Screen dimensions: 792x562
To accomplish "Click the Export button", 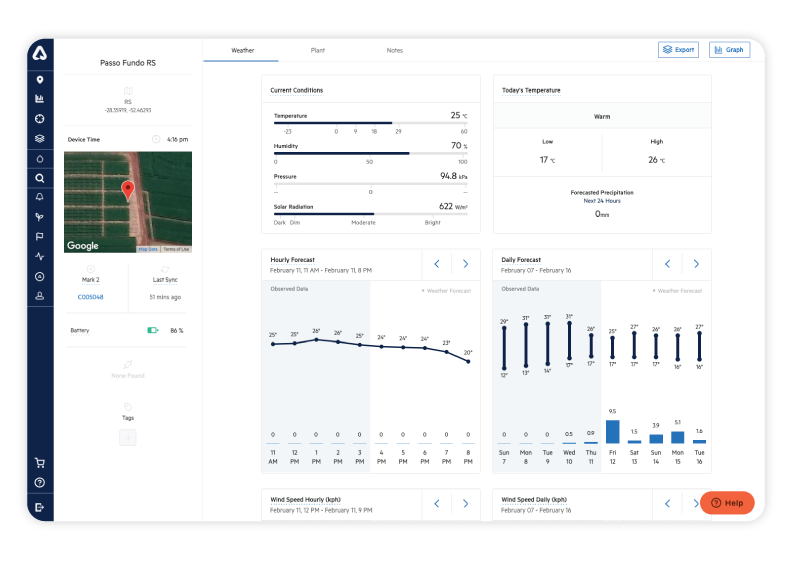I will point(678,49).
